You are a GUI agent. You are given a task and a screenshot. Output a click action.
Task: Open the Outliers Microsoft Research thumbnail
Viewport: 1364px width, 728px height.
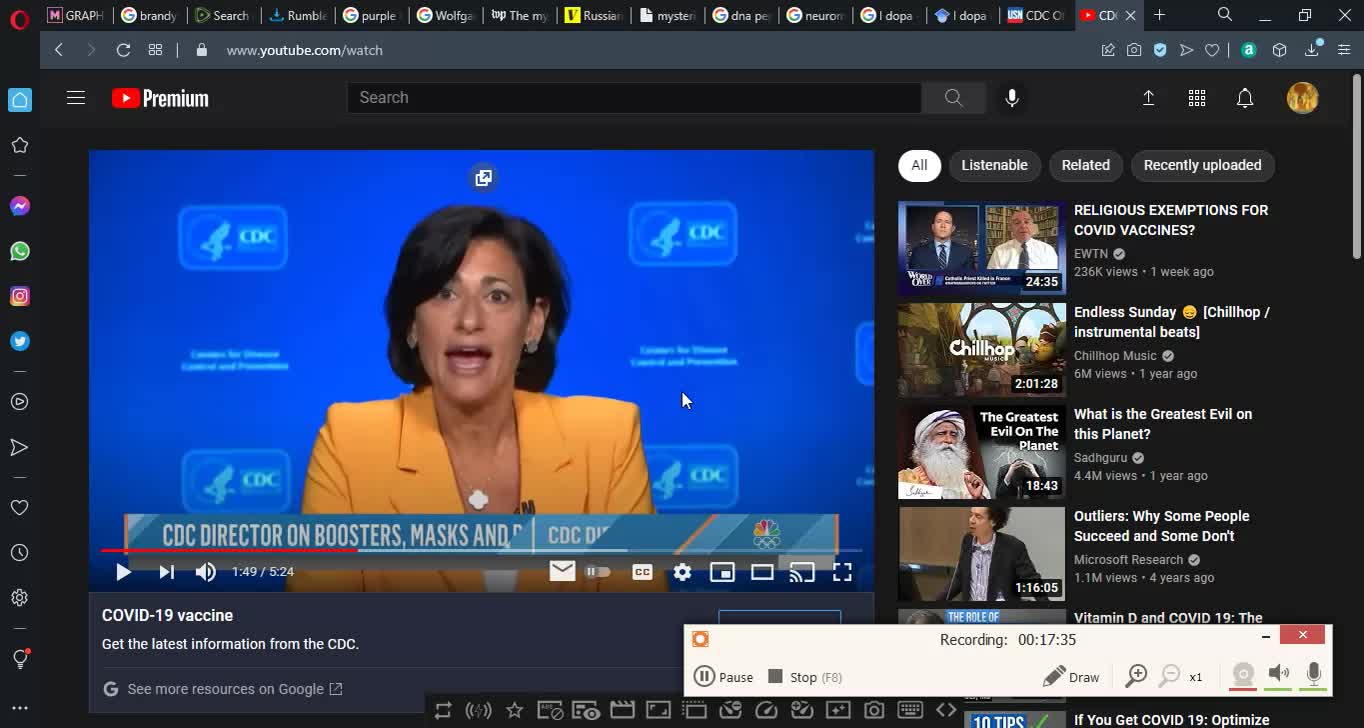(x=982, y=554)
